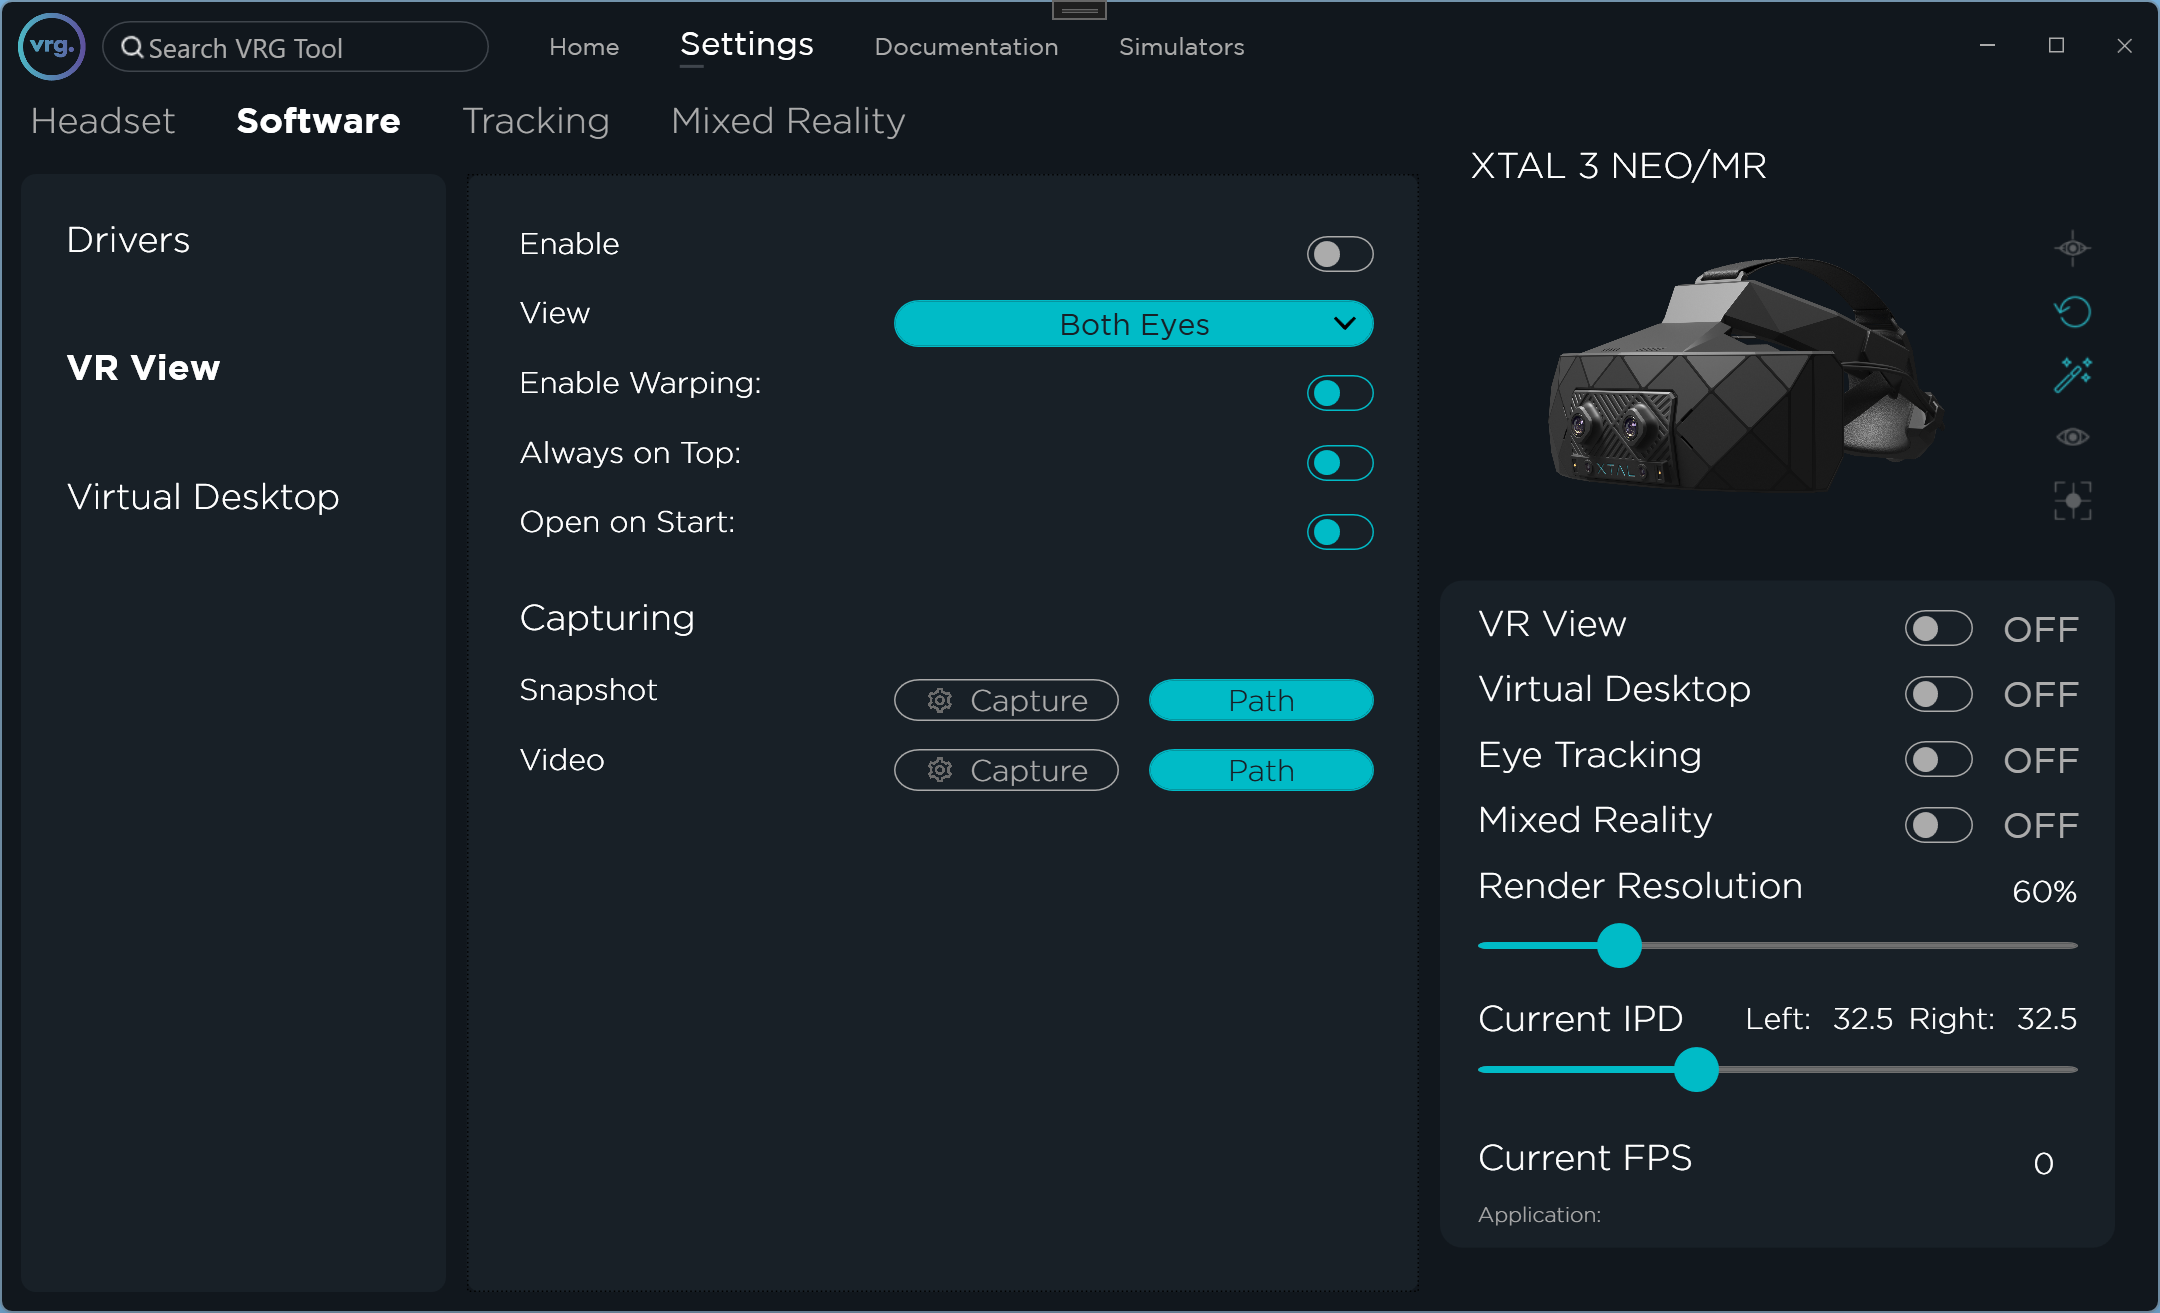This screenshot has height=1313, width=2160.
Task: Toggle the Enable Warping switch
Action: pos(1340,393)
